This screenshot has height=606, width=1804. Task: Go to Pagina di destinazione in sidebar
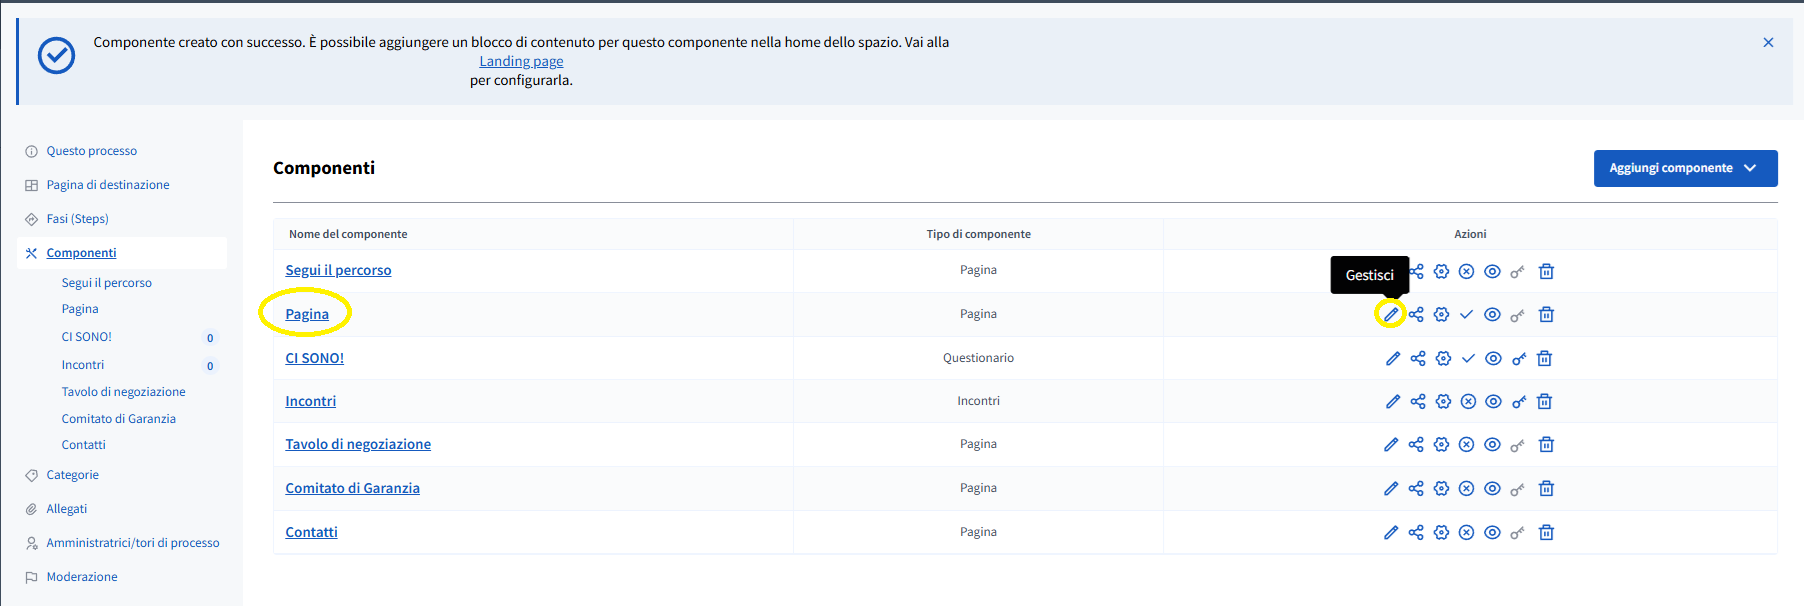108,185
